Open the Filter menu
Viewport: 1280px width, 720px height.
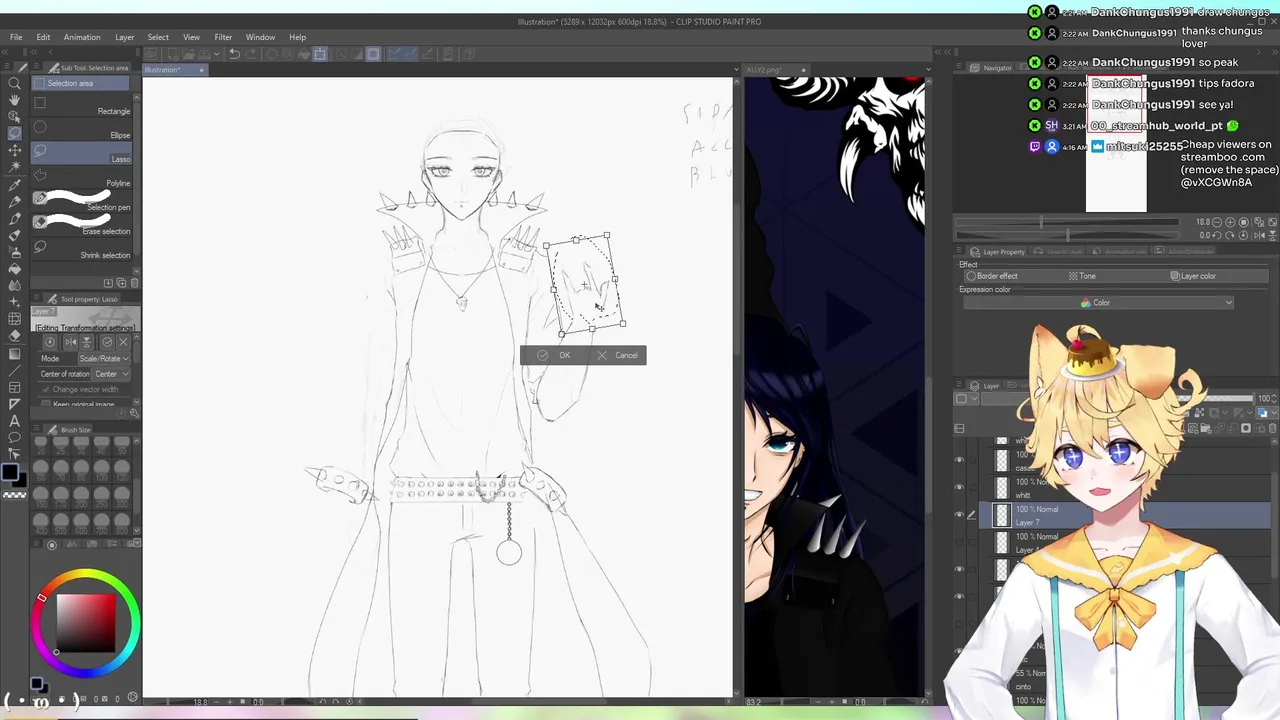click(223, 37)
